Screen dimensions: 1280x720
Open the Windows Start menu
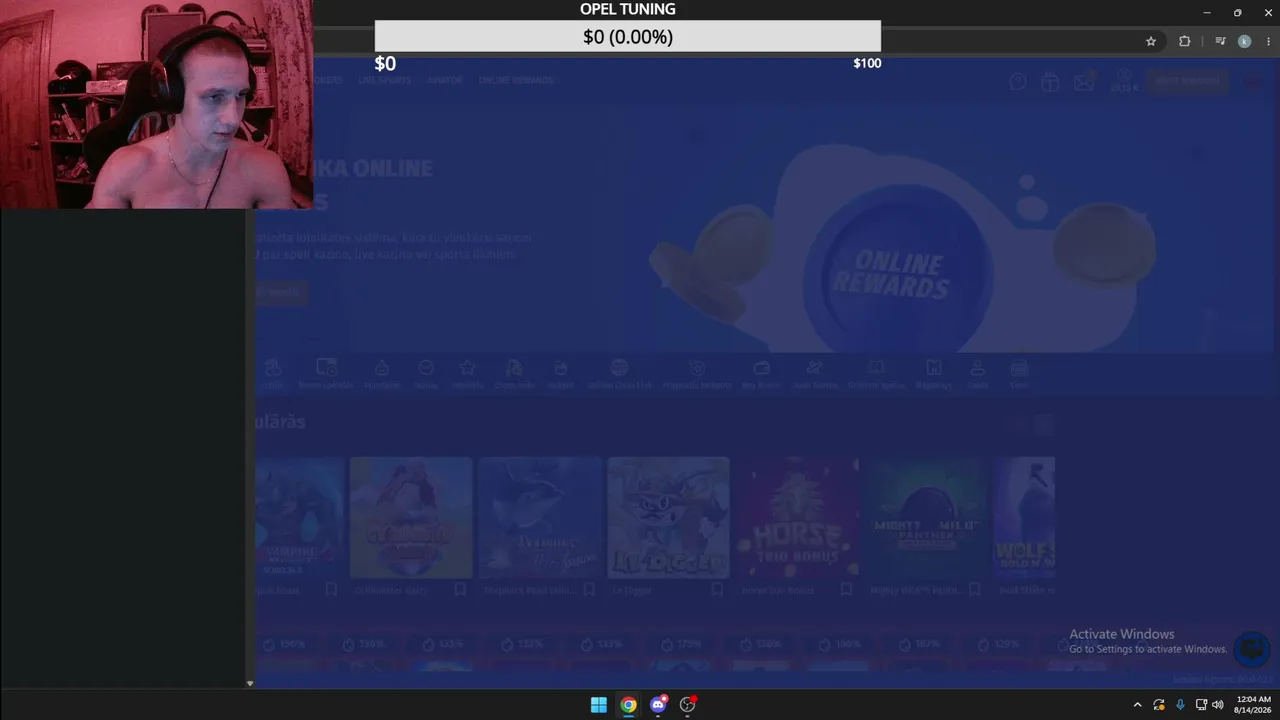598,705
